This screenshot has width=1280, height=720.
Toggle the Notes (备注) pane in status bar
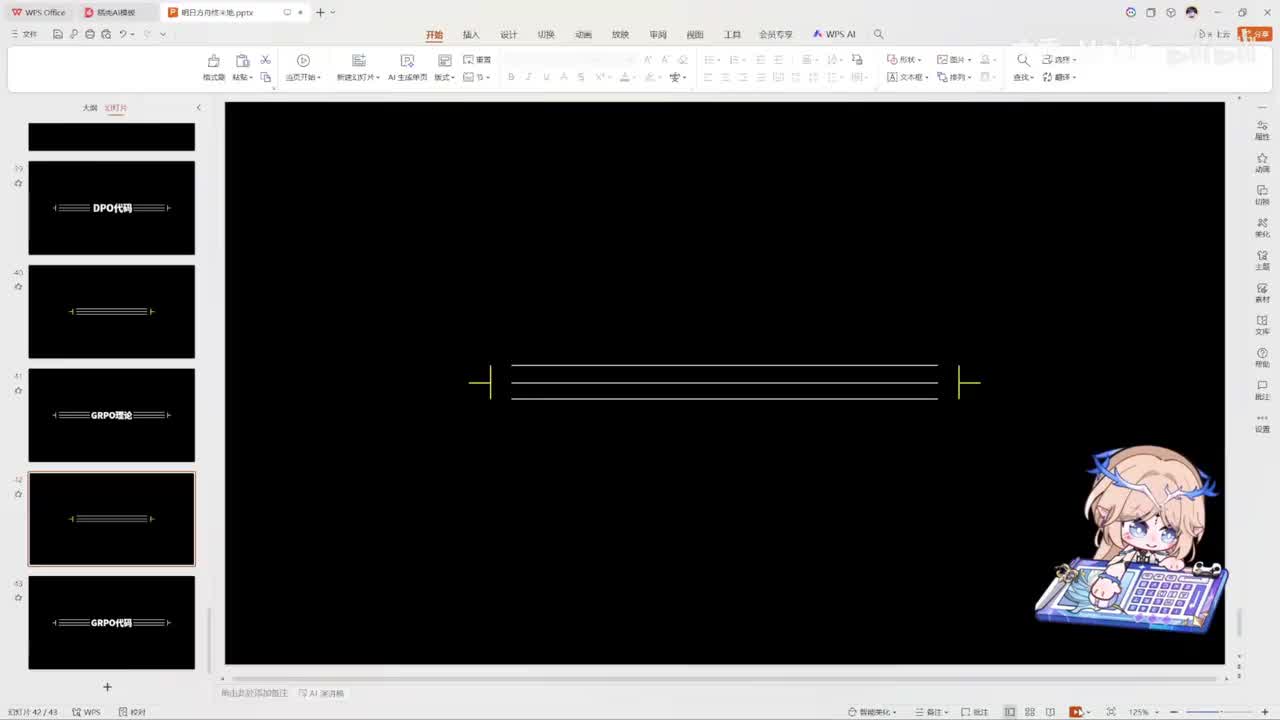[x=932, y=712]
